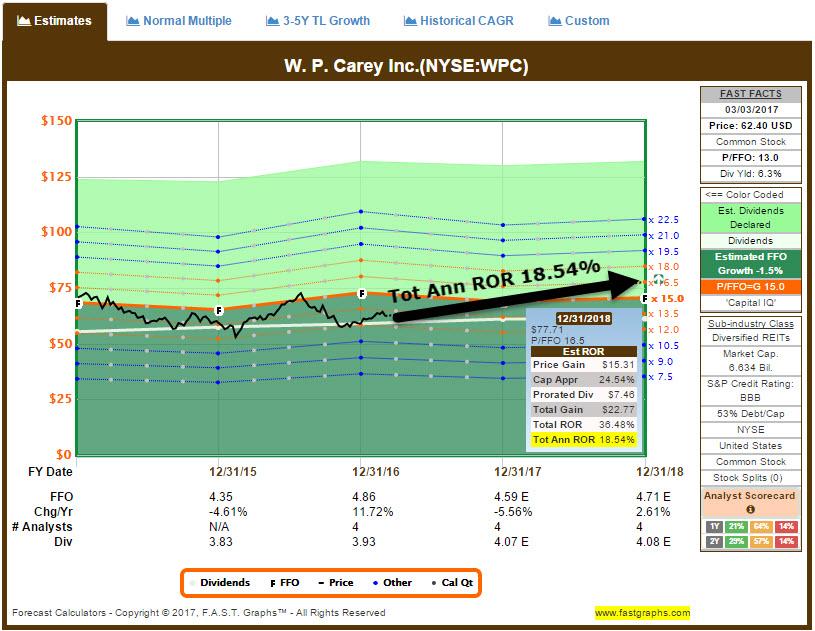815x631 pixels.
Task: Select the x 19.5 multiple line label
Action: click(x=664, y=252)
